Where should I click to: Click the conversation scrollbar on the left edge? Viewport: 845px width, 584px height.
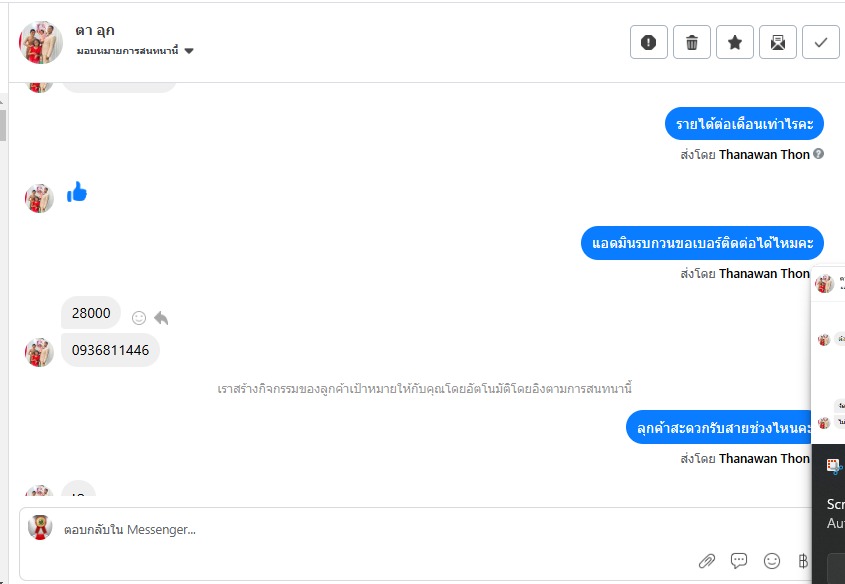pos(3,124)
